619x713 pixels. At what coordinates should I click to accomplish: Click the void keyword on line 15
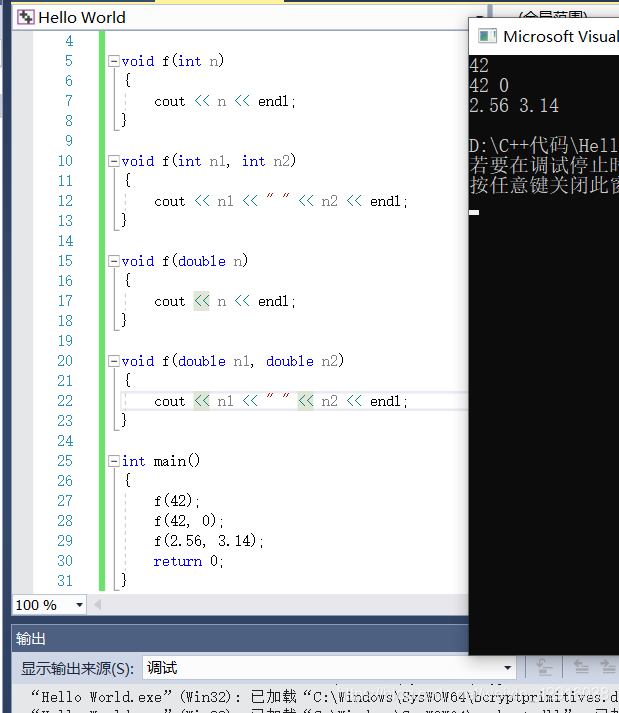coord(138,261)
